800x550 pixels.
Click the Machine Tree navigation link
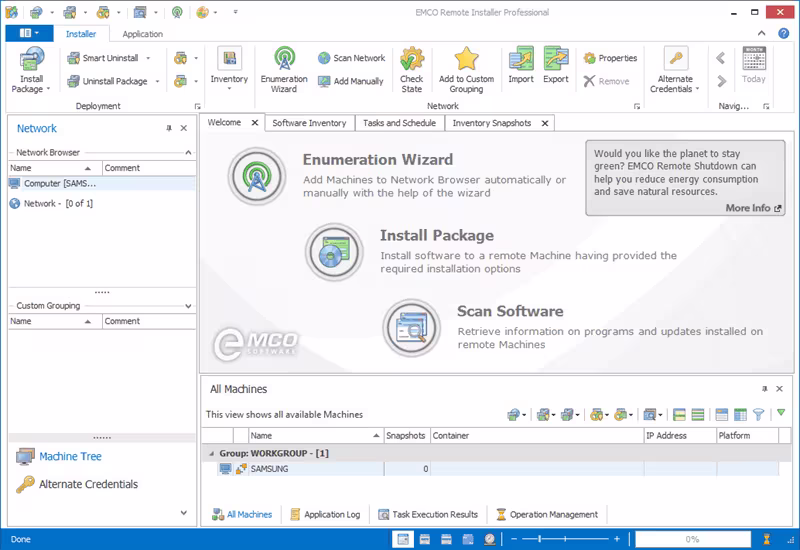pos(70,457)
